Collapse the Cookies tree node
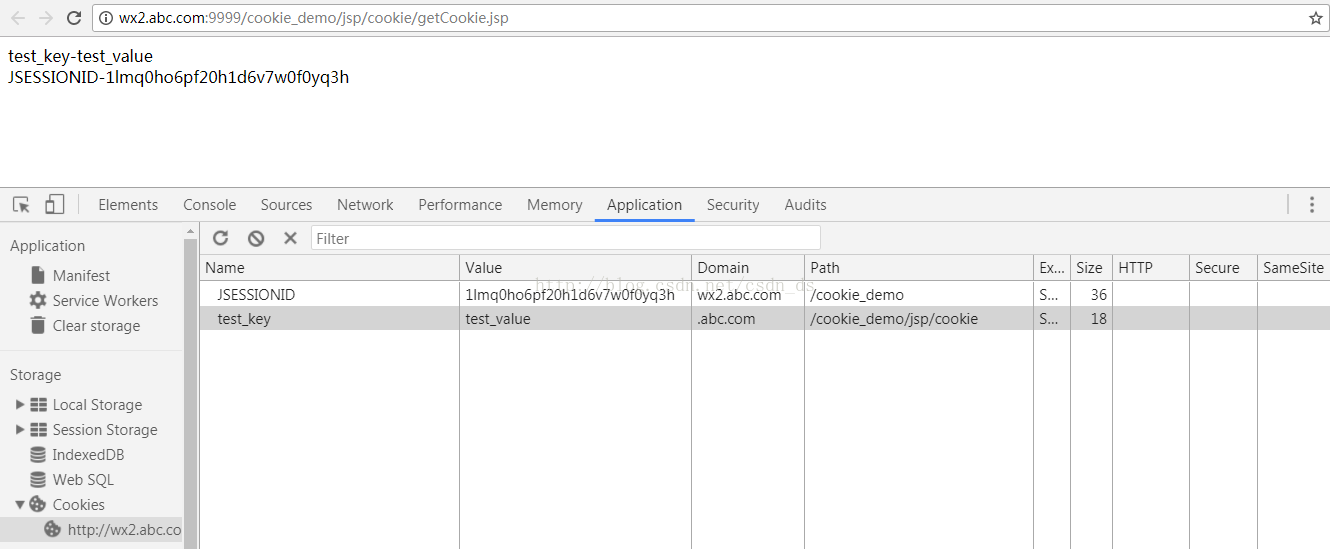The width and height of the screenshot is (1330, 549). pos(20,504)
